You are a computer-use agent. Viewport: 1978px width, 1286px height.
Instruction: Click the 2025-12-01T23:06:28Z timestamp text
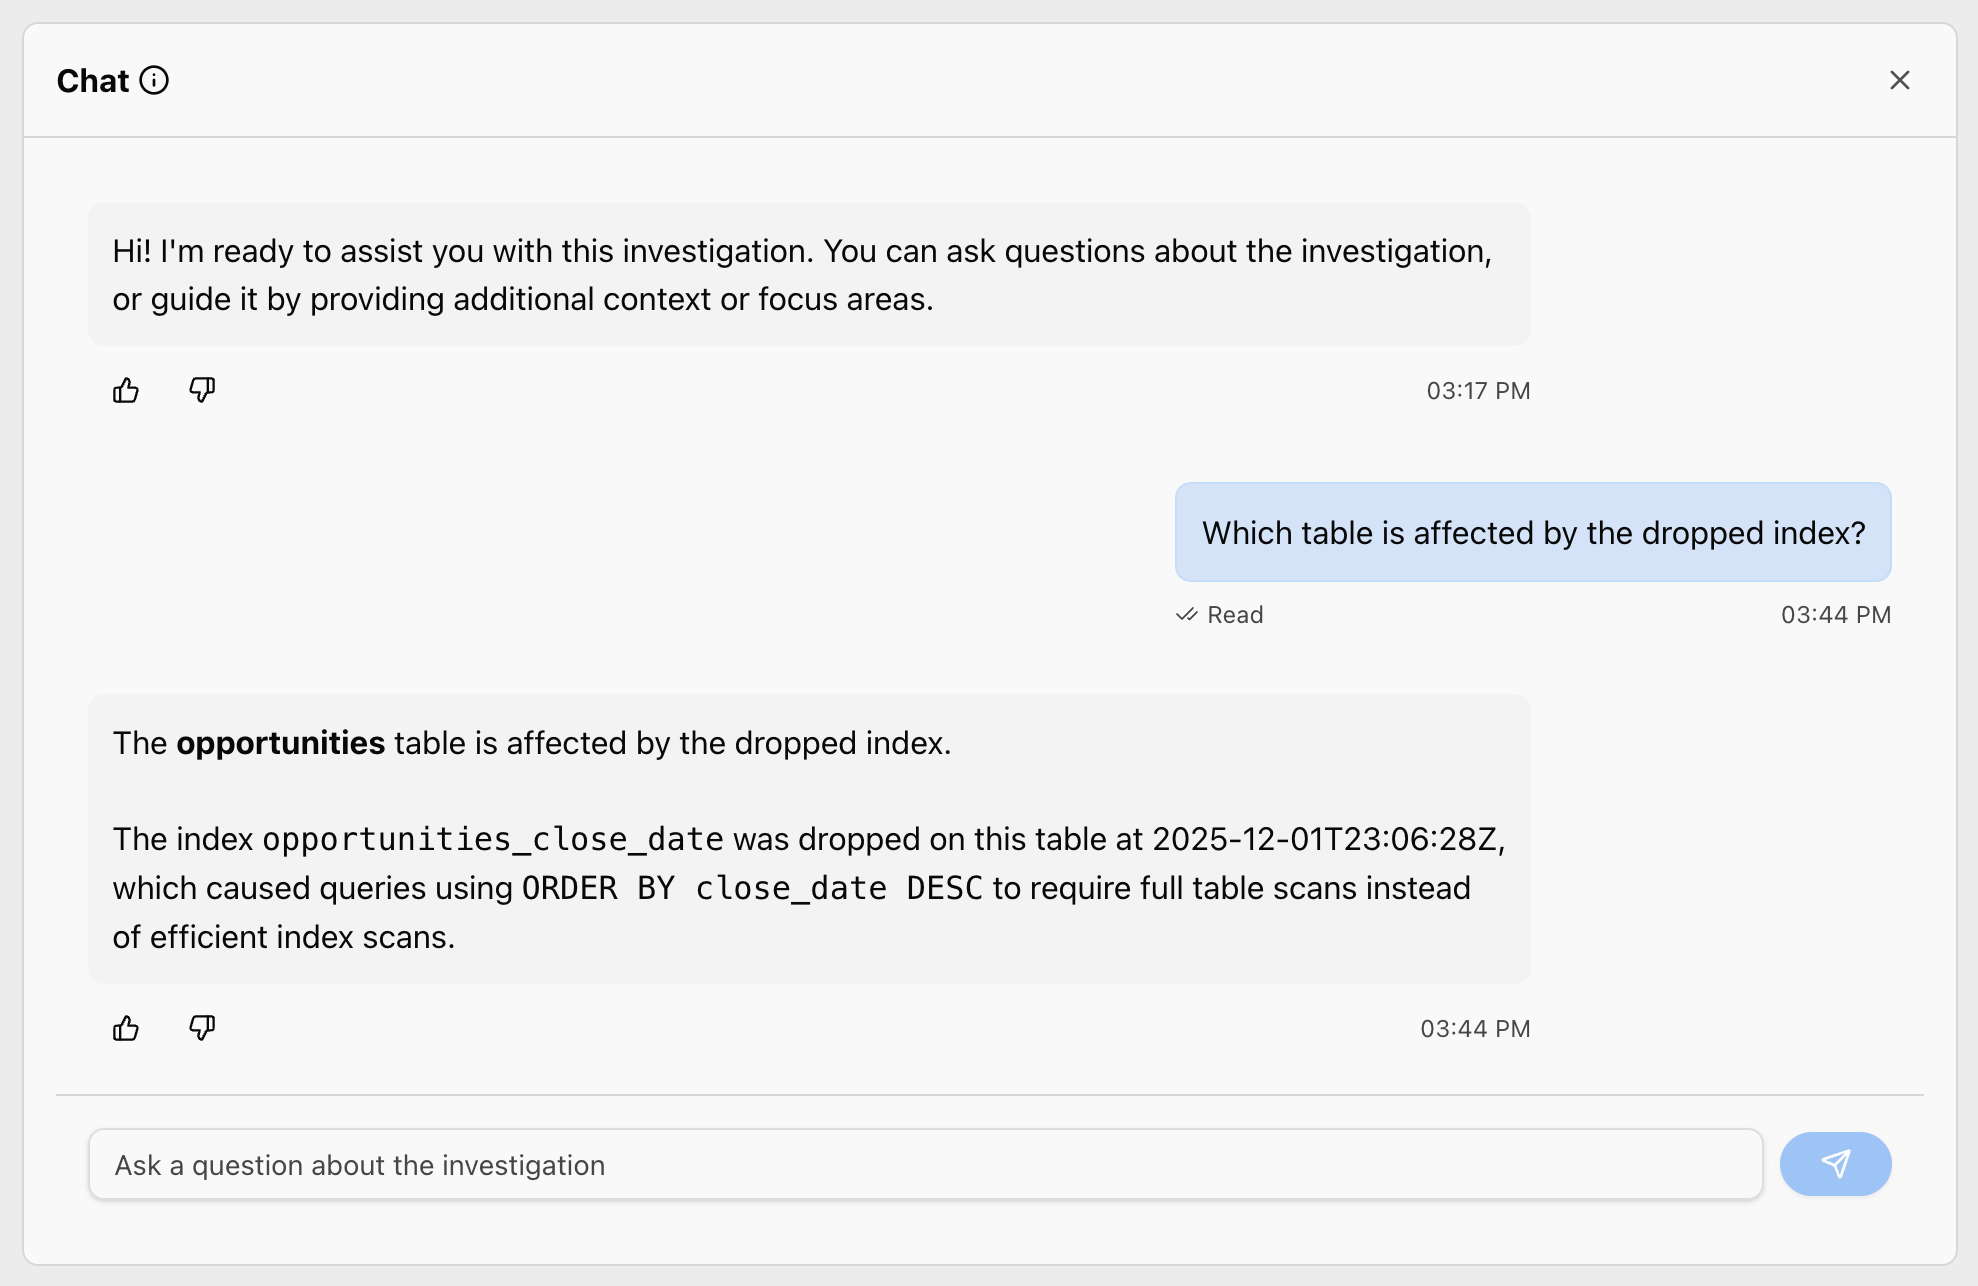click(1324, 839)
